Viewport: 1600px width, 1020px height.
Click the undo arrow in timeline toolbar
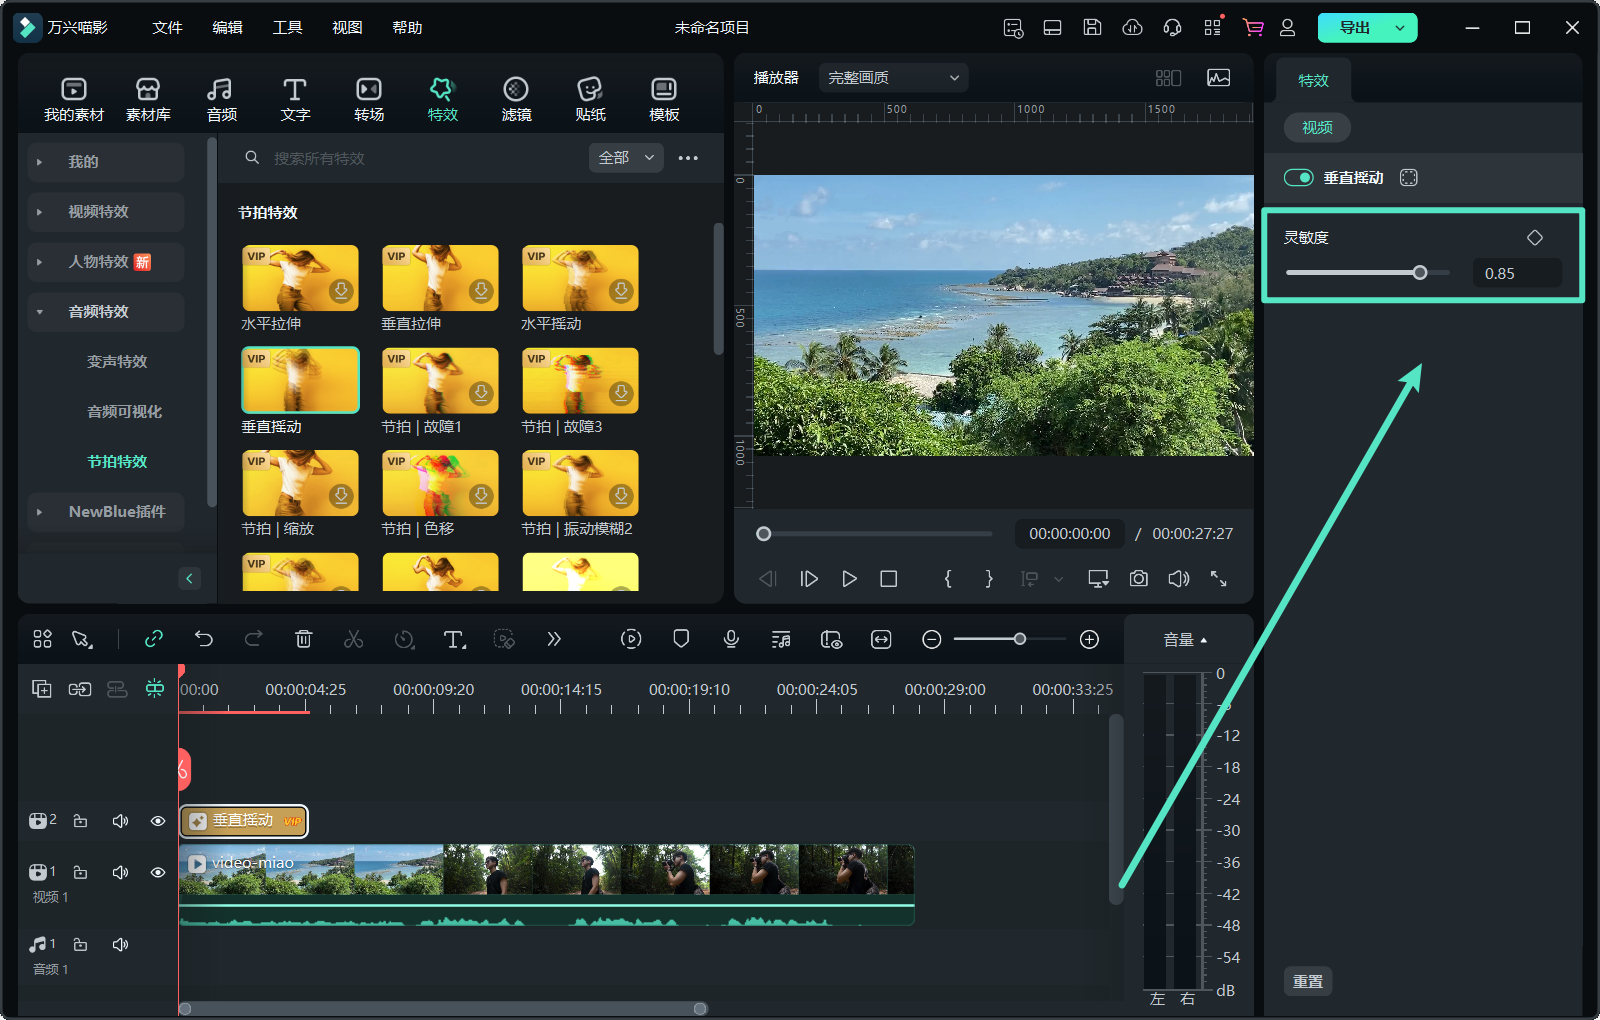tap(204, 639)
